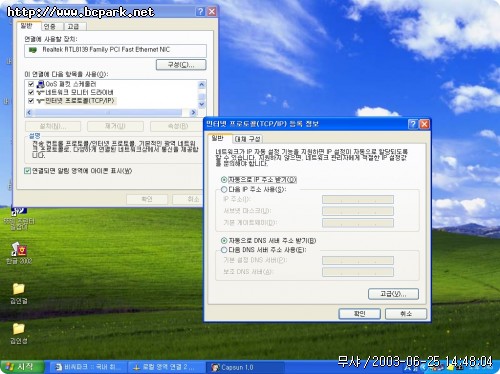Click the horizontal scrollbar thumb in component list
The width and height of the screenshot is (500, 374).
108,113
